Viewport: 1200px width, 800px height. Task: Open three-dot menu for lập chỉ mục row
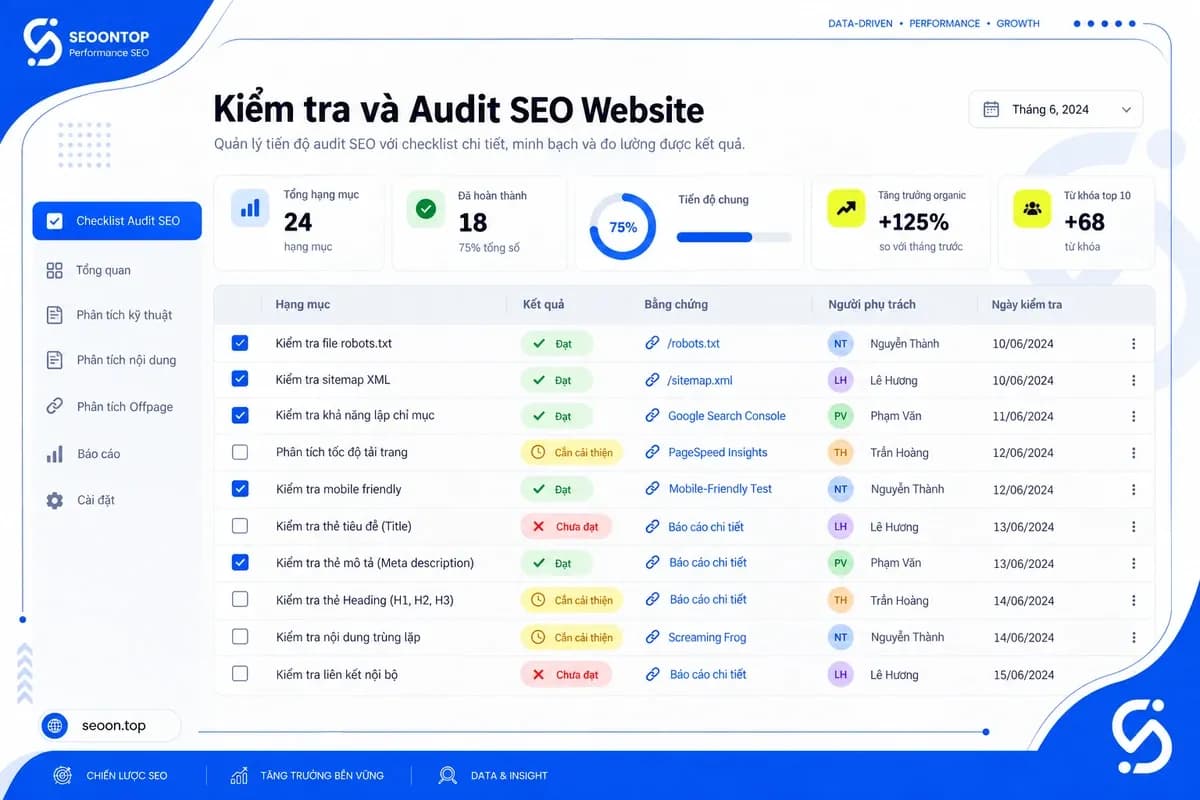tap(1133, 417)
